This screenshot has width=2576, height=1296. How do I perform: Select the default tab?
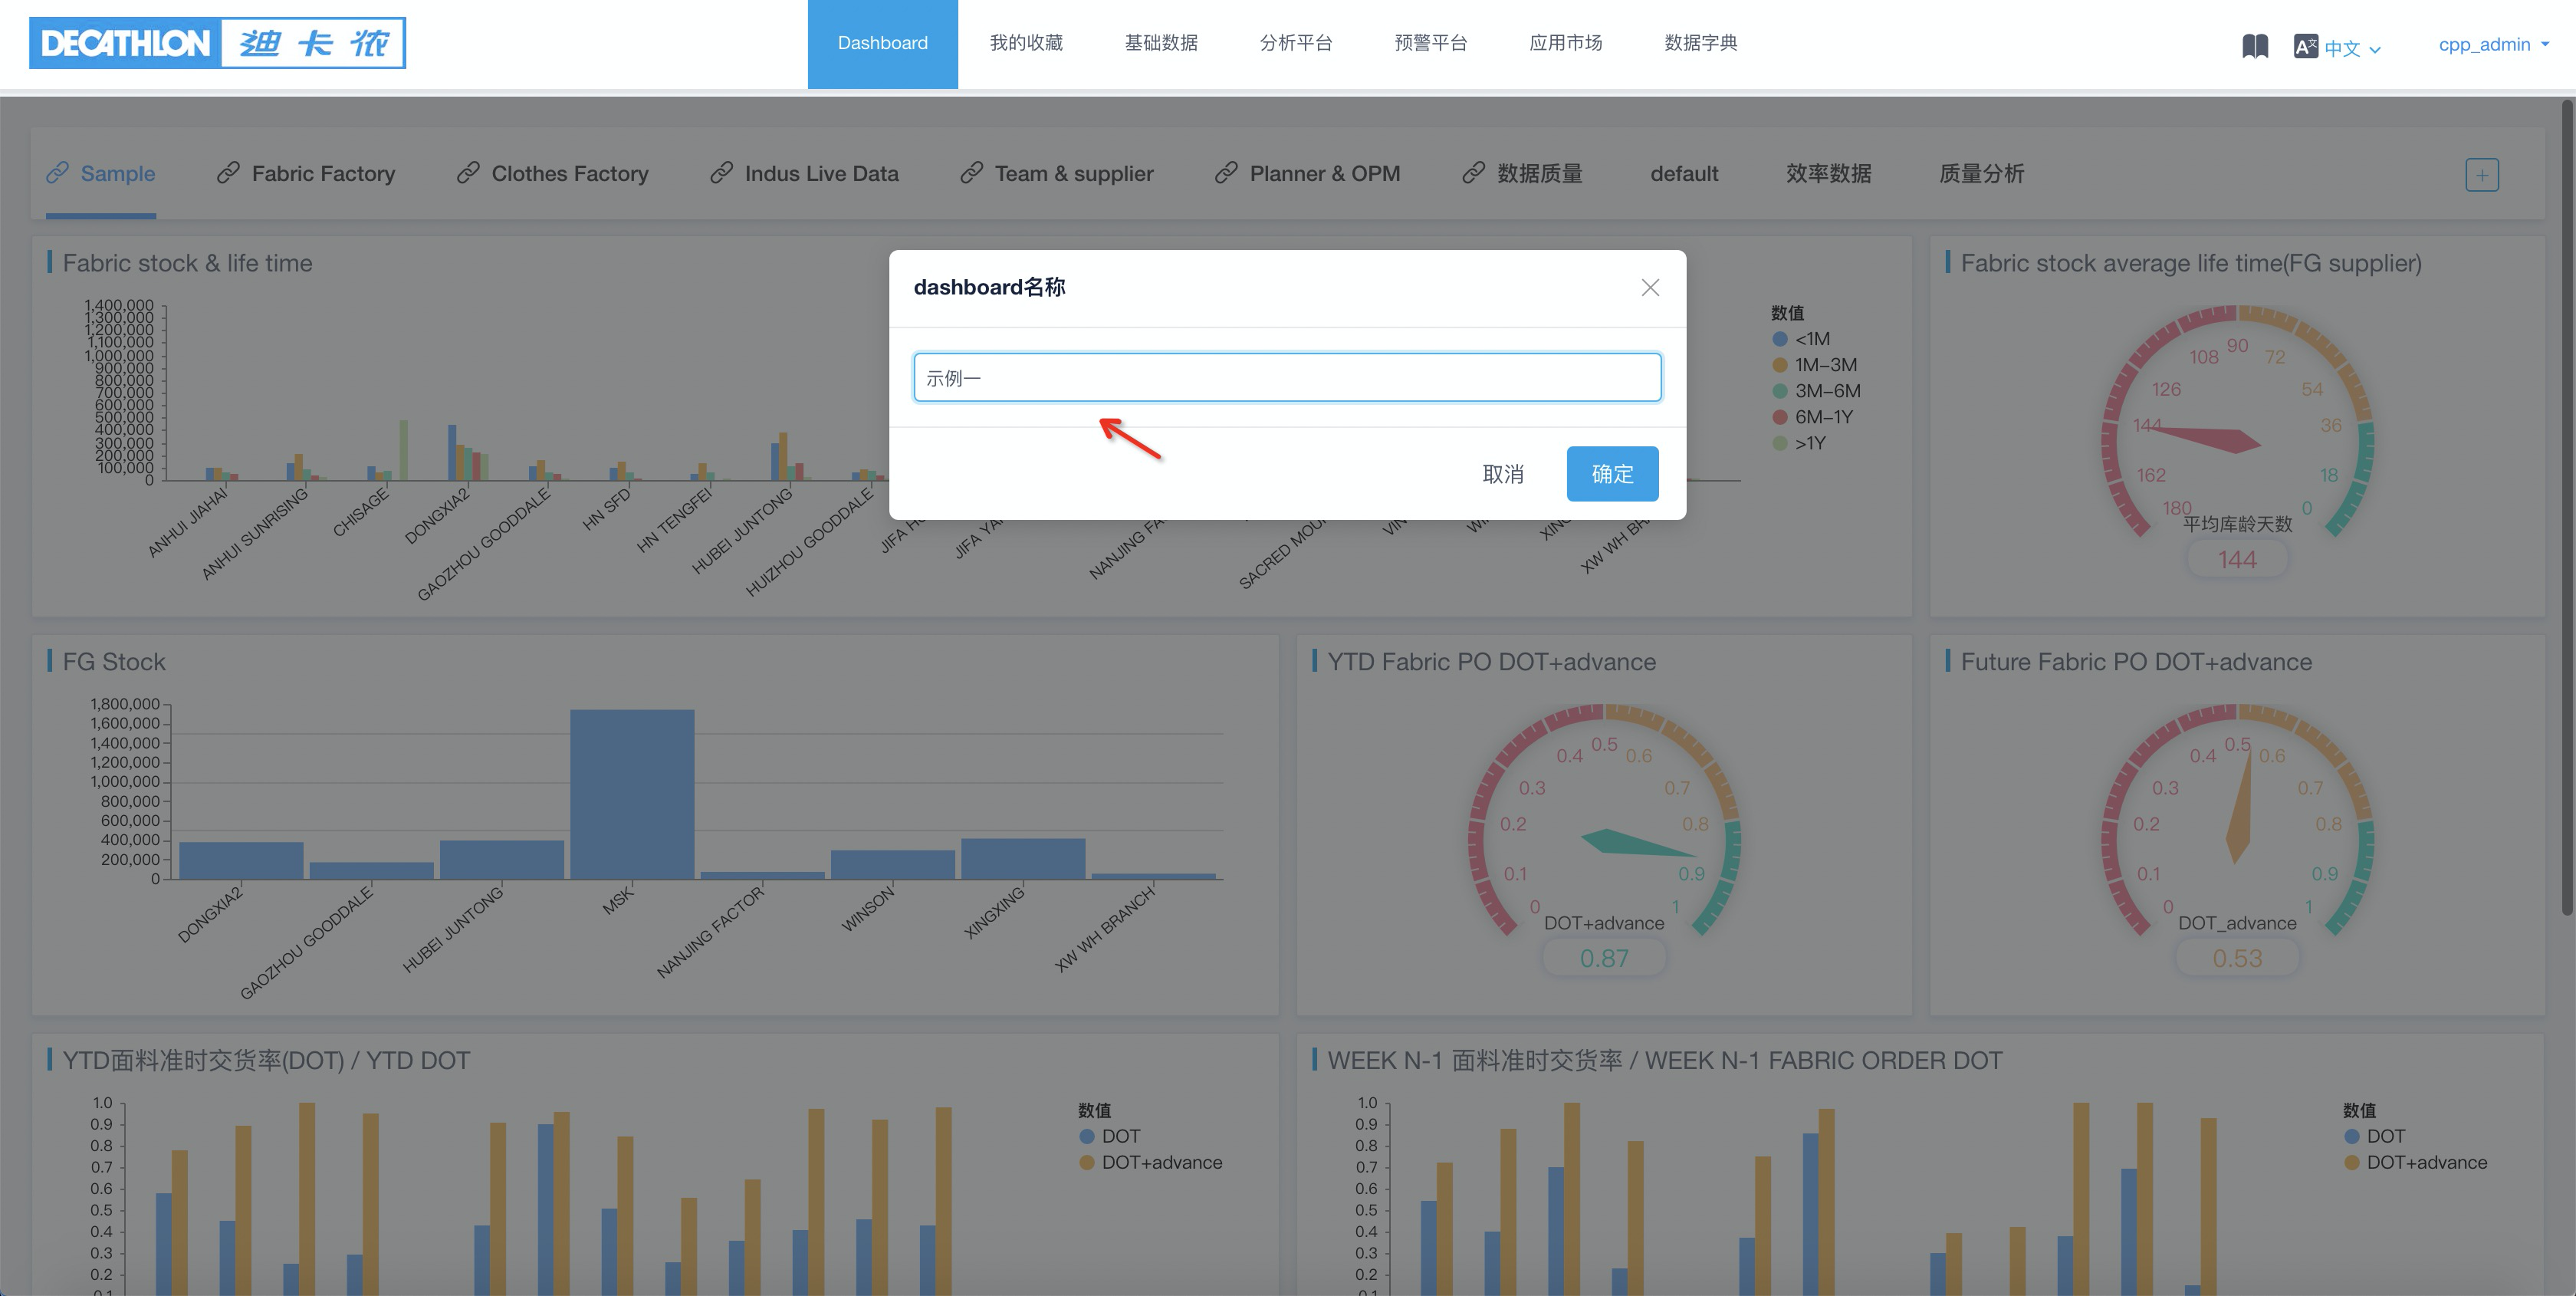1684,173
